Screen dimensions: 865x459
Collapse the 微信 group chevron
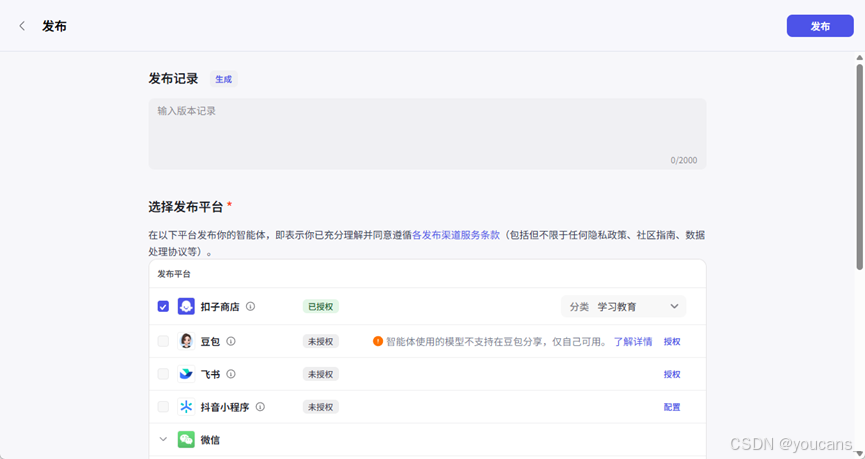click(x=163, y=440)
